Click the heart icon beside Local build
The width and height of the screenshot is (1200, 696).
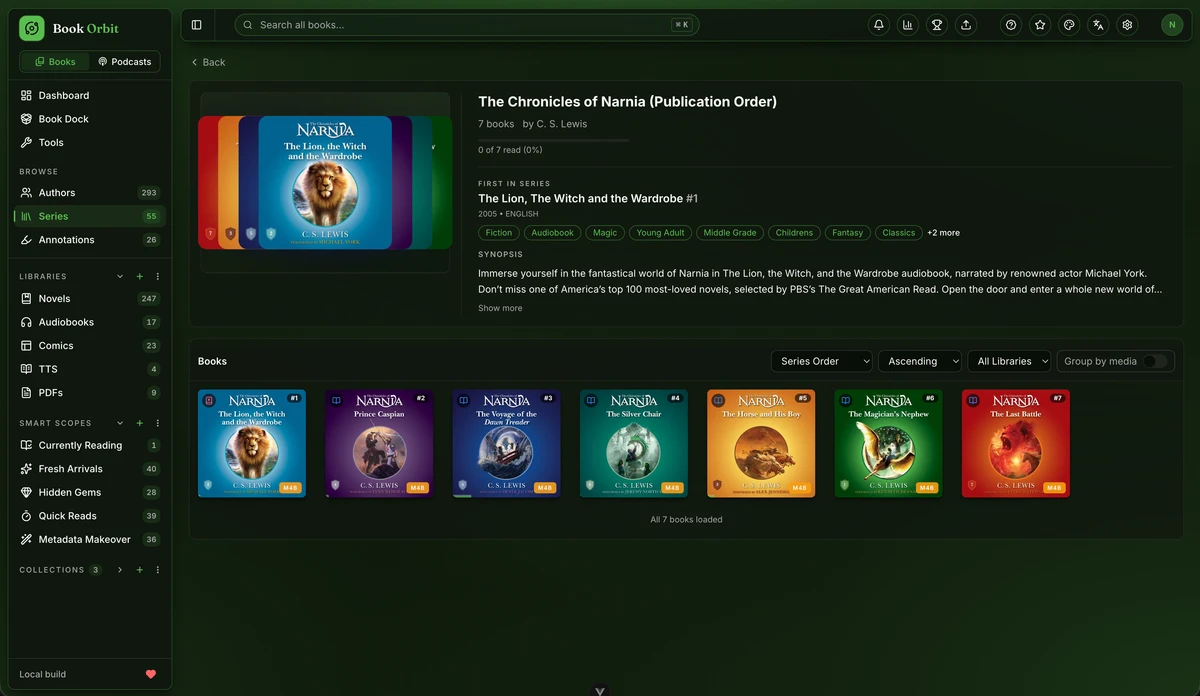click(151, 674)
